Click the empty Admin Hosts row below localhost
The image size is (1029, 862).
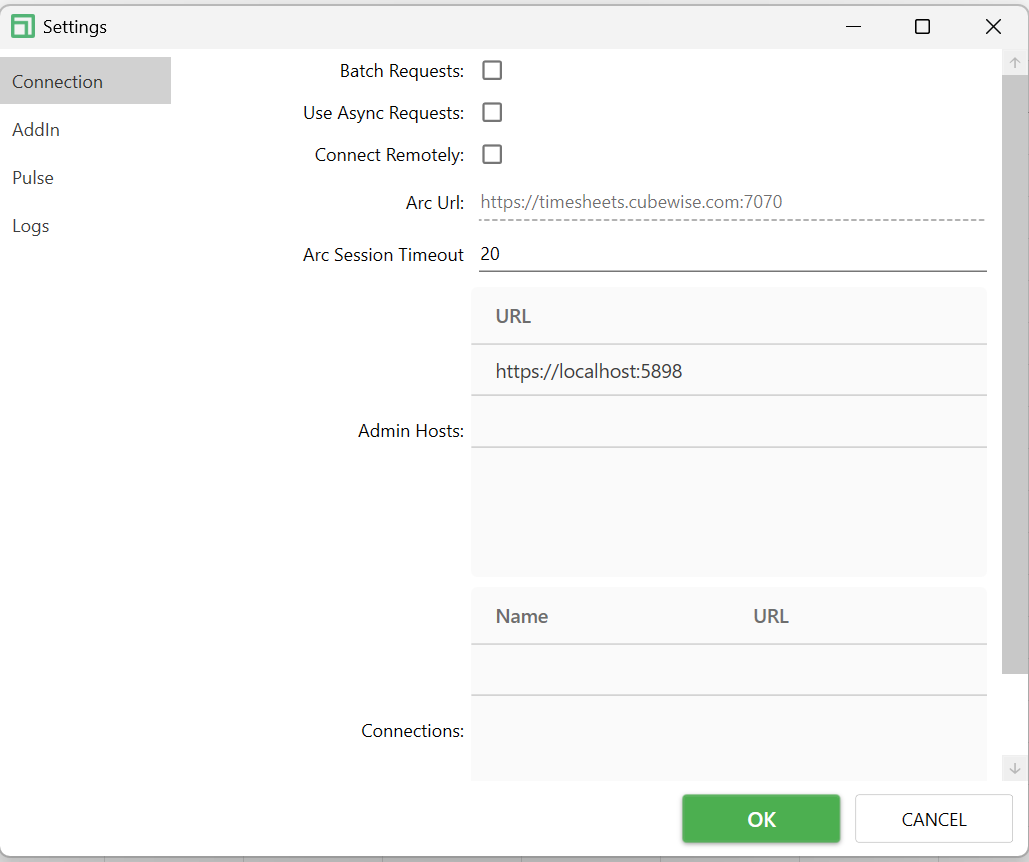pyautogui.click(x=729, y=422)
